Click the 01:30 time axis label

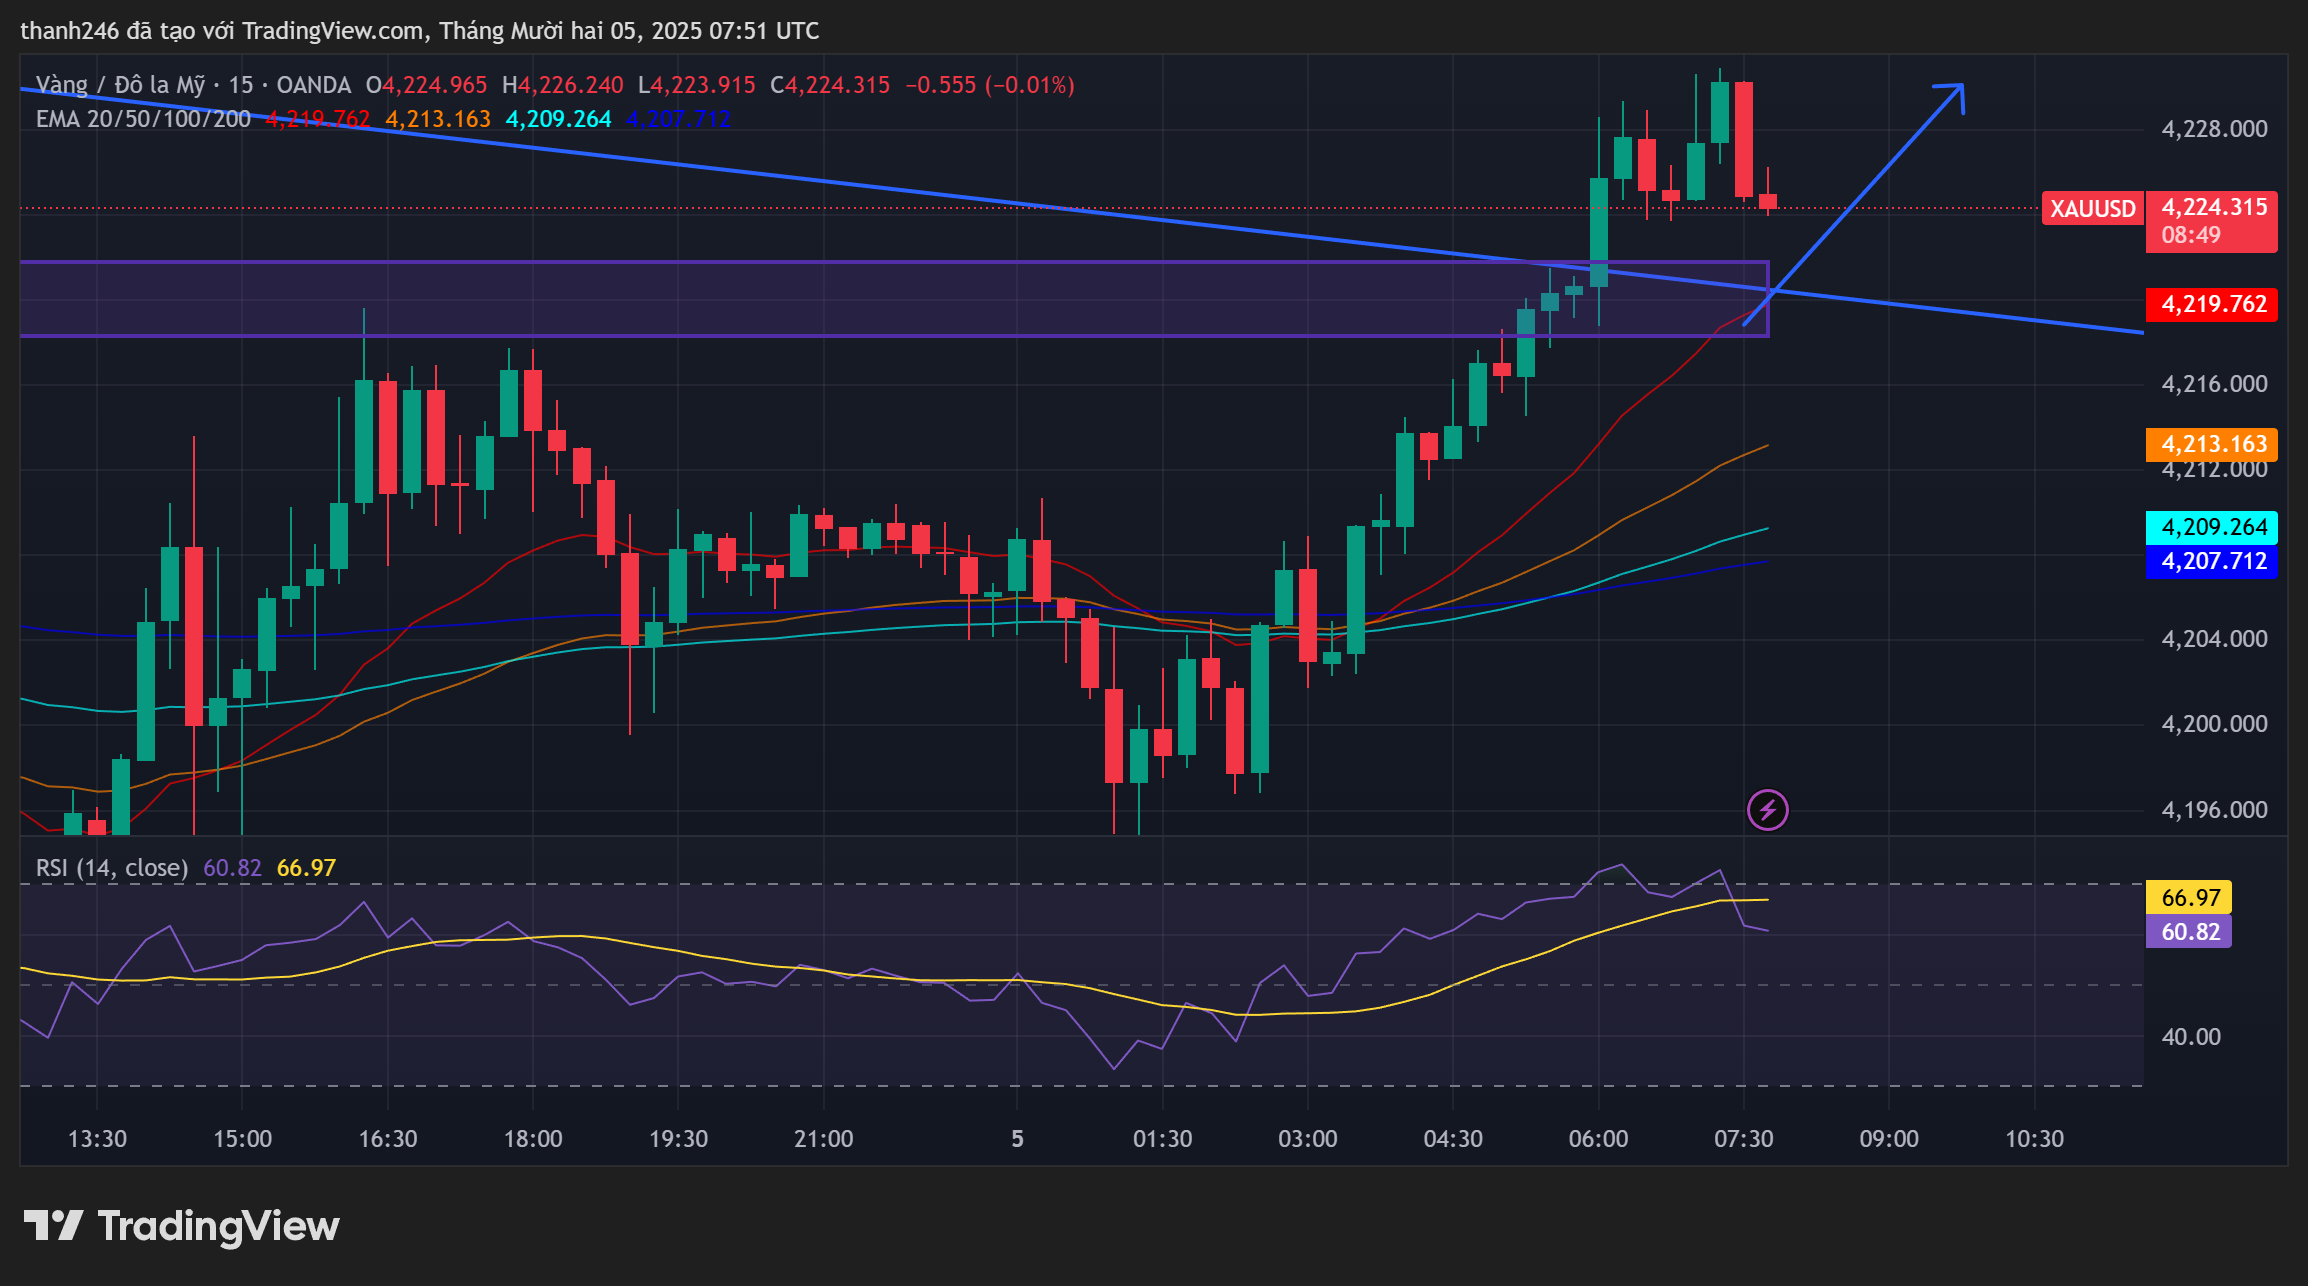[1162, 1138]
